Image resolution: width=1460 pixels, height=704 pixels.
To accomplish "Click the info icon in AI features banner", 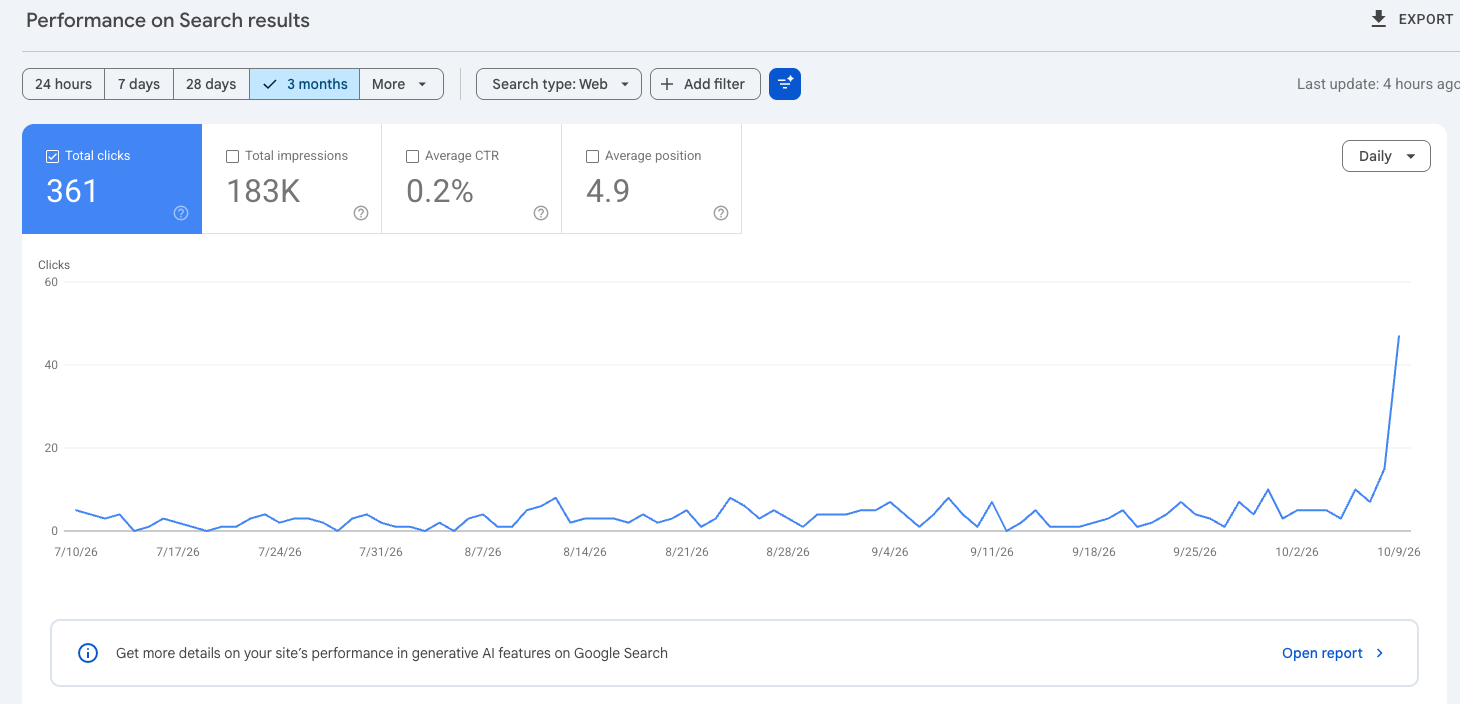I will pyautogui.click(x=88, y=653).
